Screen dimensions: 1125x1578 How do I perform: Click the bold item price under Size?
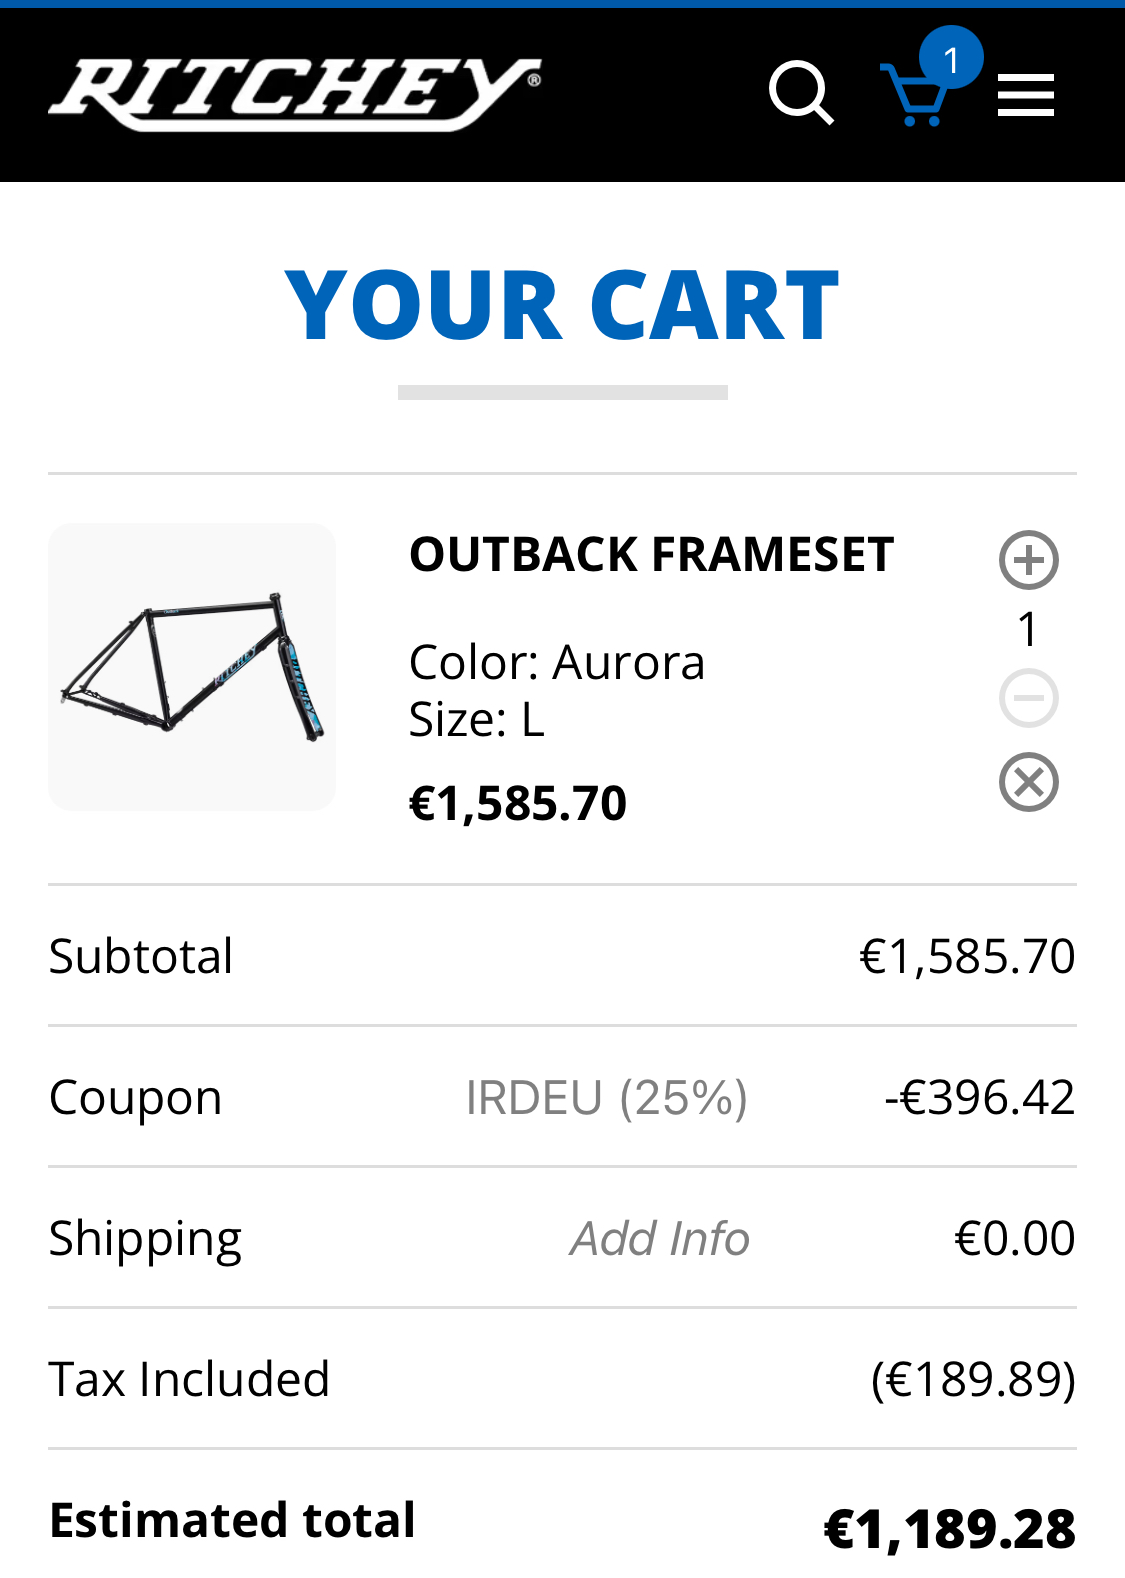(x=518, y=803)
